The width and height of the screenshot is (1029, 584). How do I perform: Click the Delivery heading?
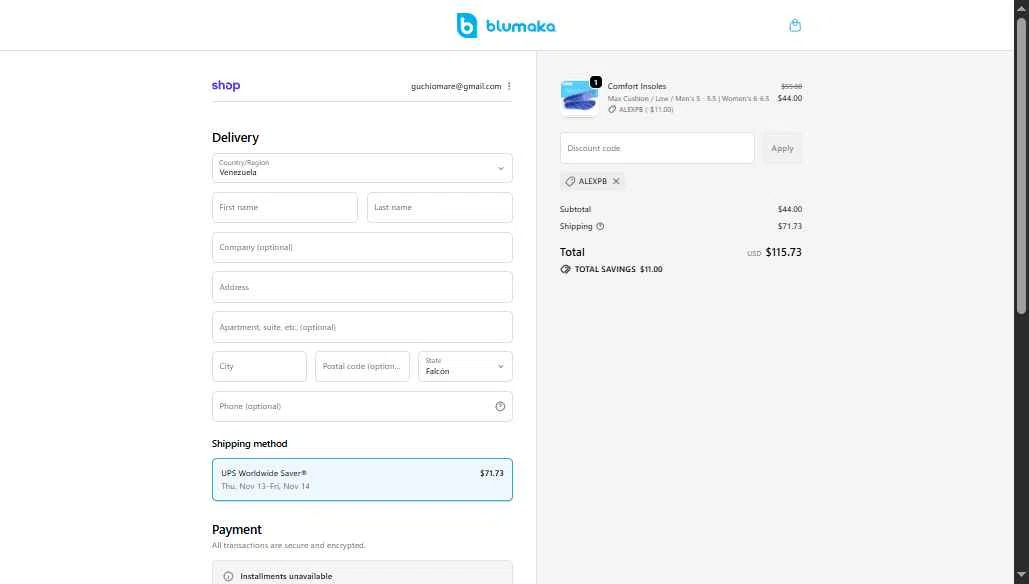tap(235, 138)
